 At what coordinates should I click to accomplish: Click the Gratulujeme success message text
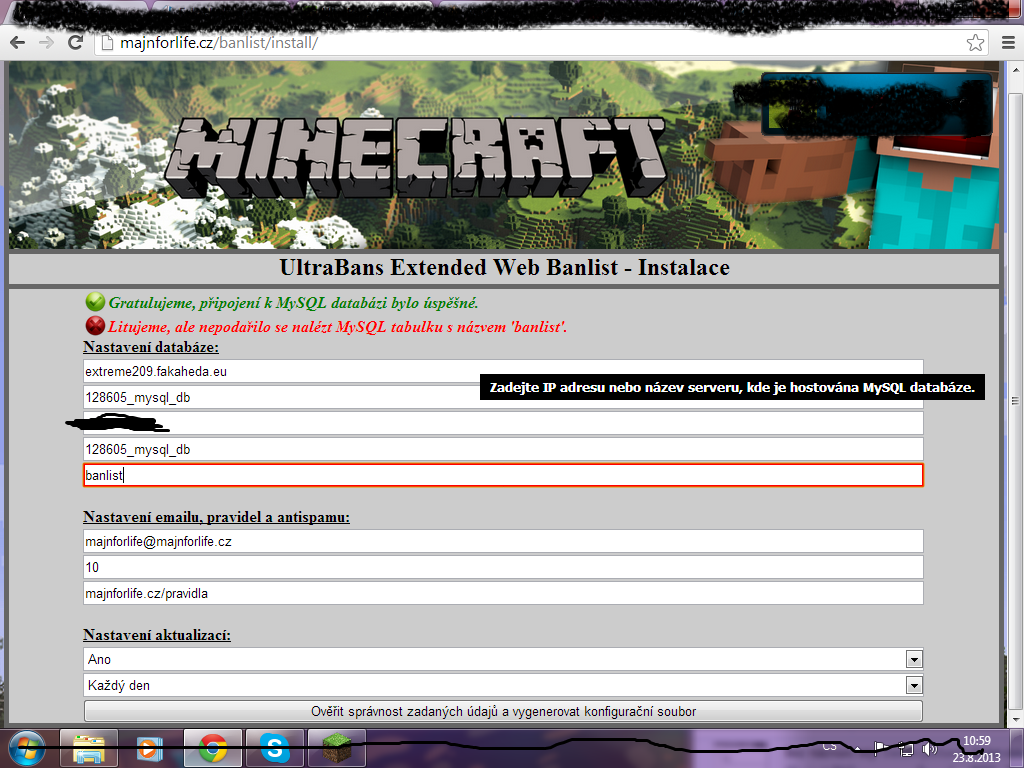coord(293,303)
